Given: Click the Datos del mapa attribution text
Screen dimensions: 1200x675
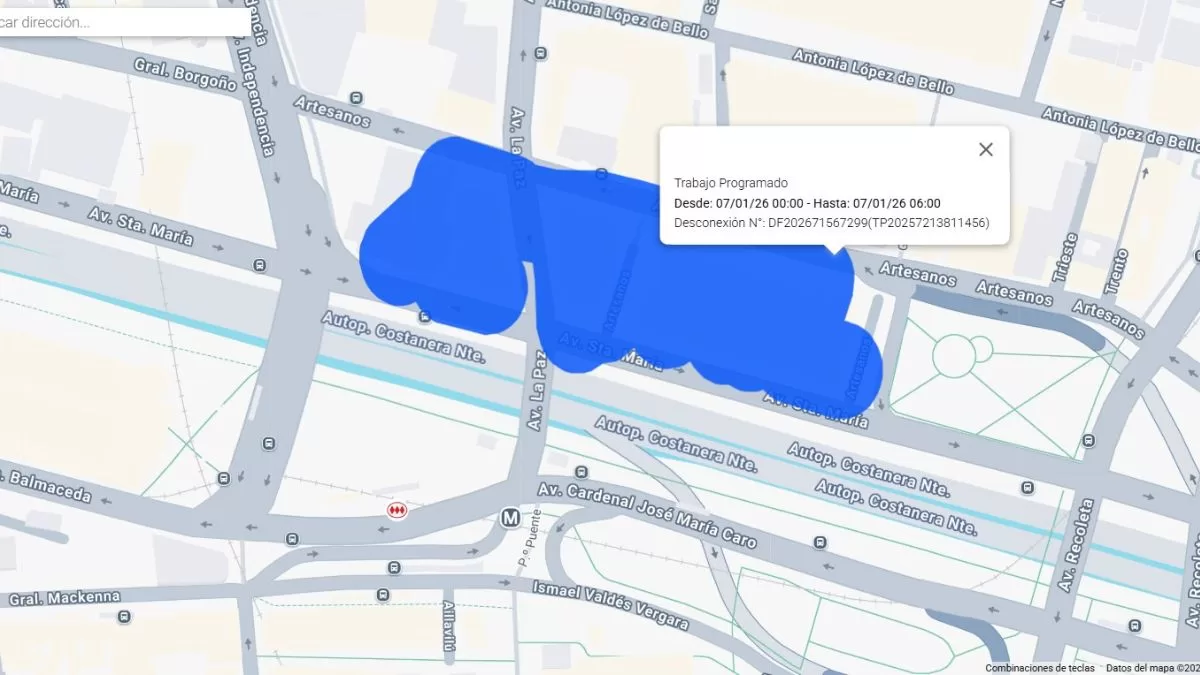Looking at the screenshot, I should point(1152,668).
